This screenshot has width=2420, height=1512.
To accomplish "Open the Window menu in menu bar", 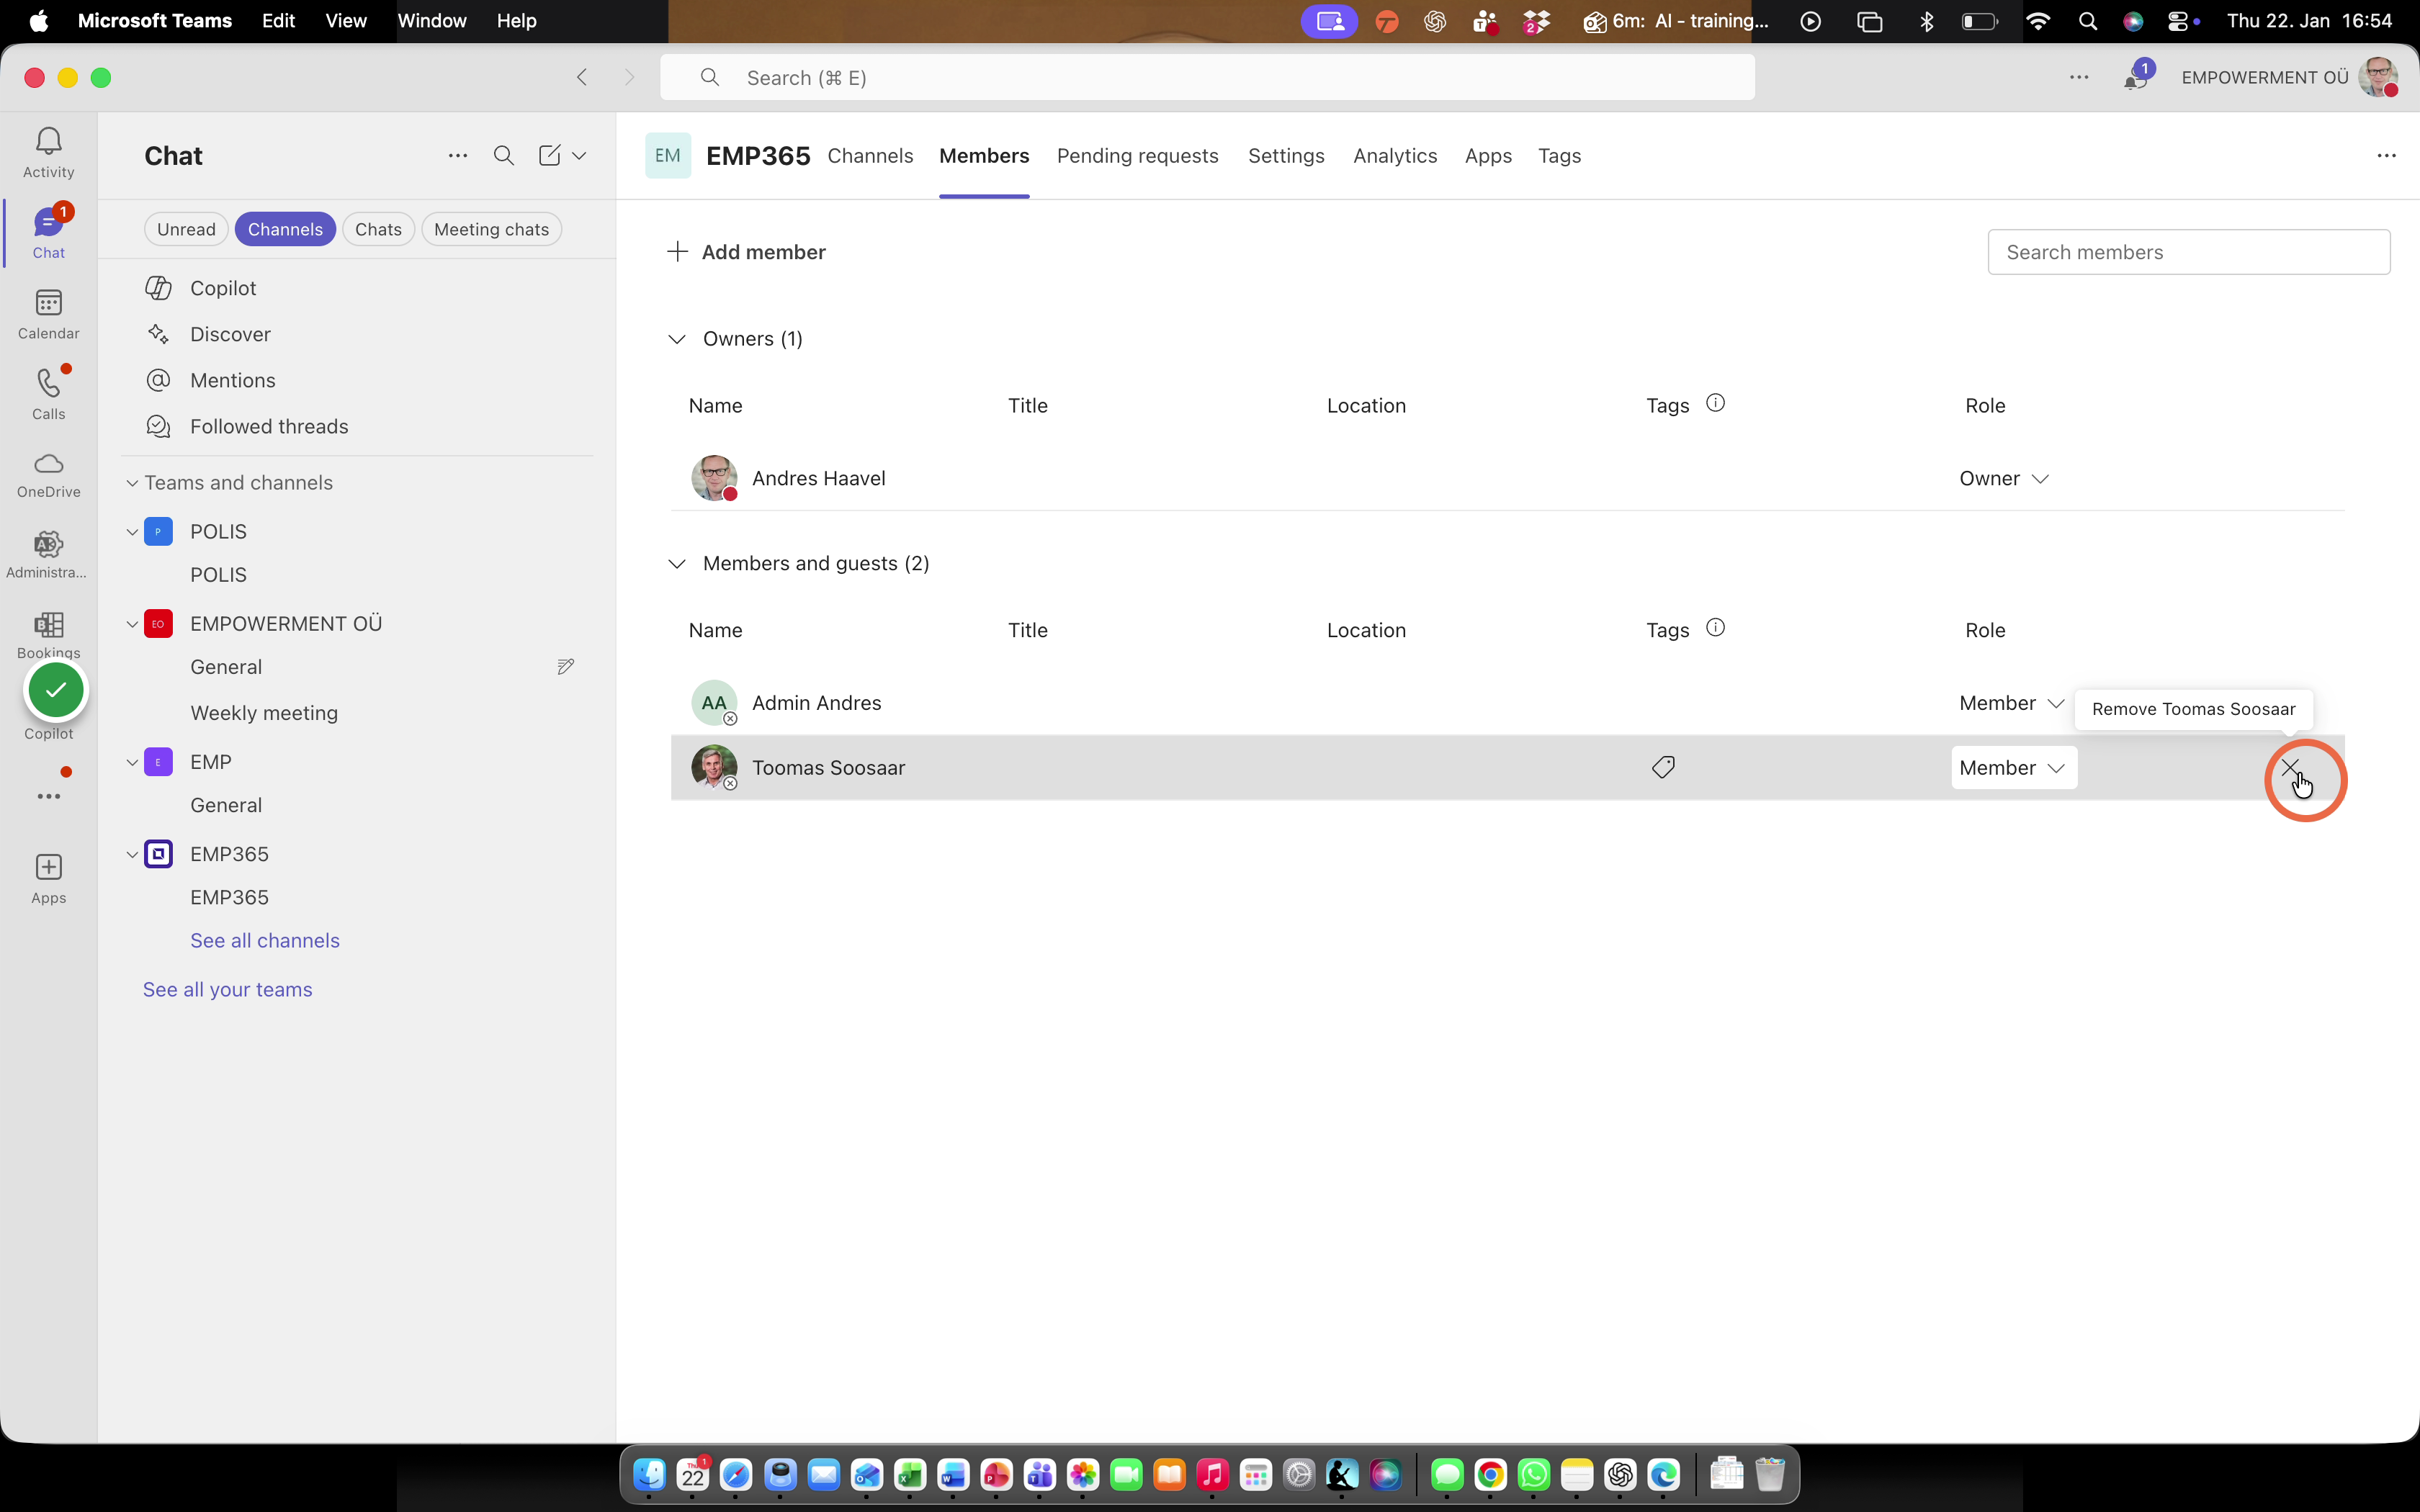I will coord(431,21).
